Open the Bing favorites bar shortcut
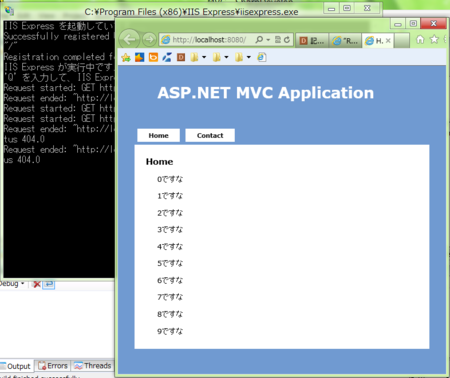This screenshot has width=450, height=378. coord(153,57)
